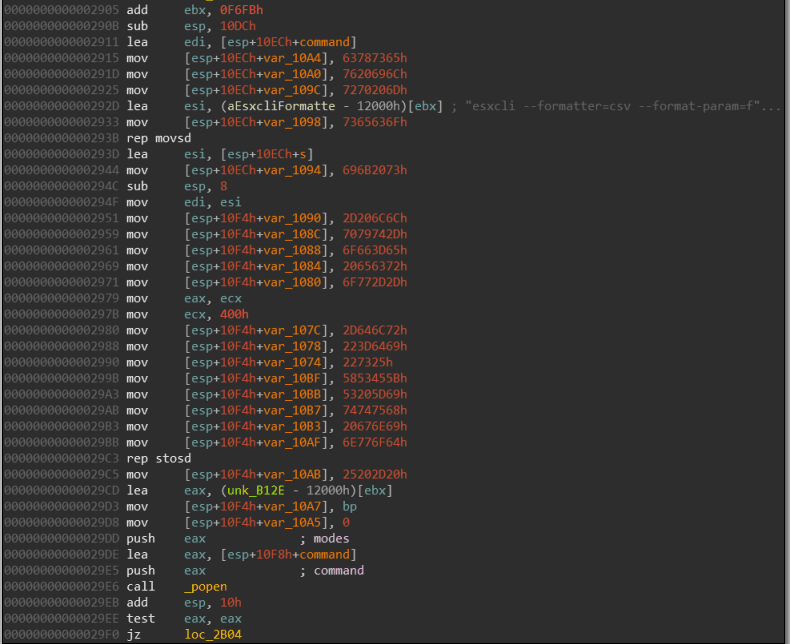Click address 0000000000002905
The height and width of the screenshot is (644, 790).
[61, 10]
